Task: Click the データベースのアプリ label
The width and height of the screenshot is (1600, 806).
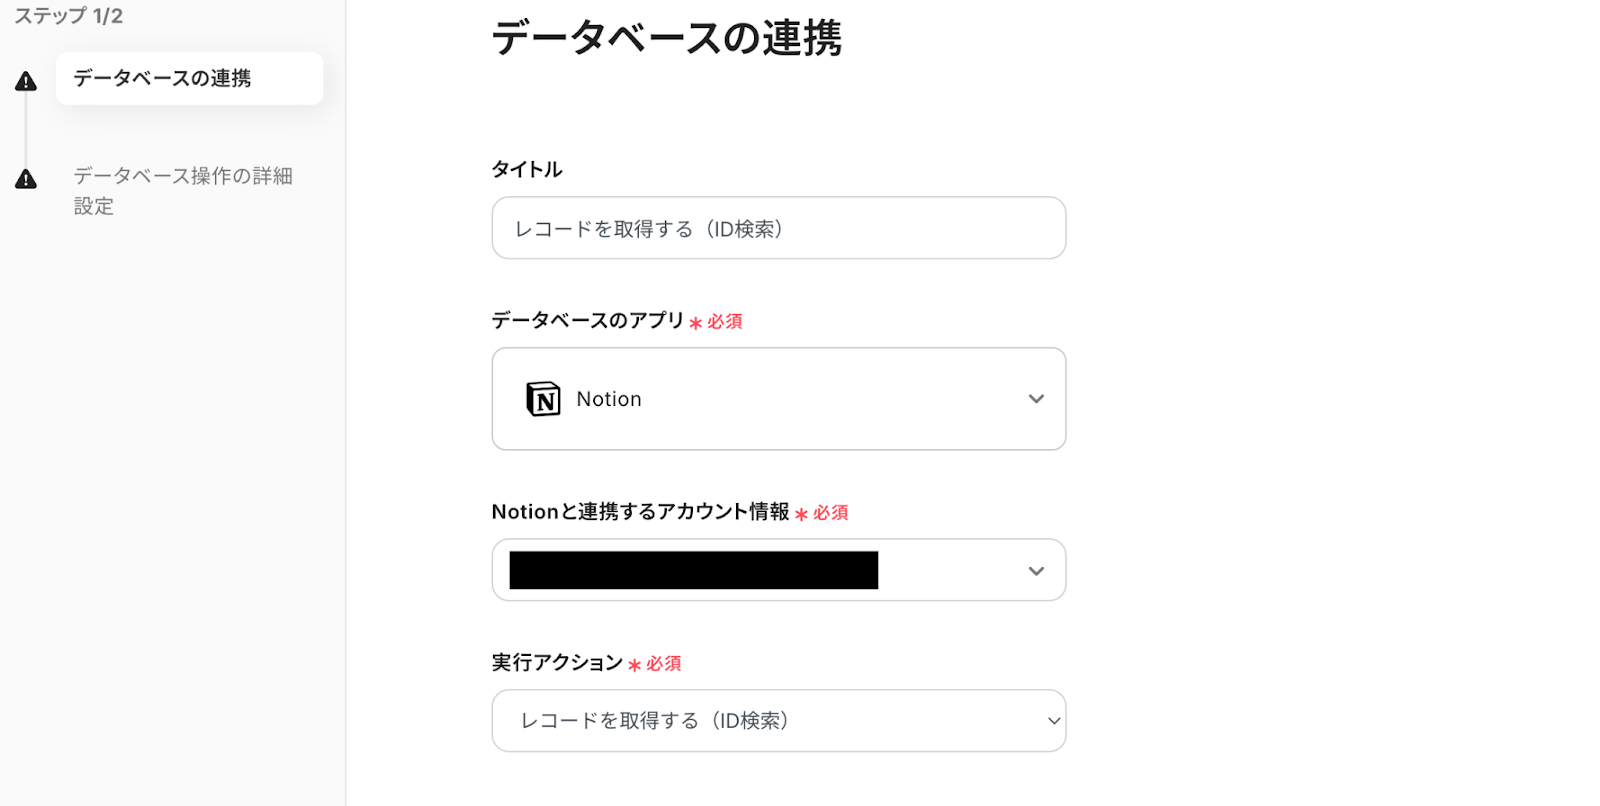Action: 587,320
